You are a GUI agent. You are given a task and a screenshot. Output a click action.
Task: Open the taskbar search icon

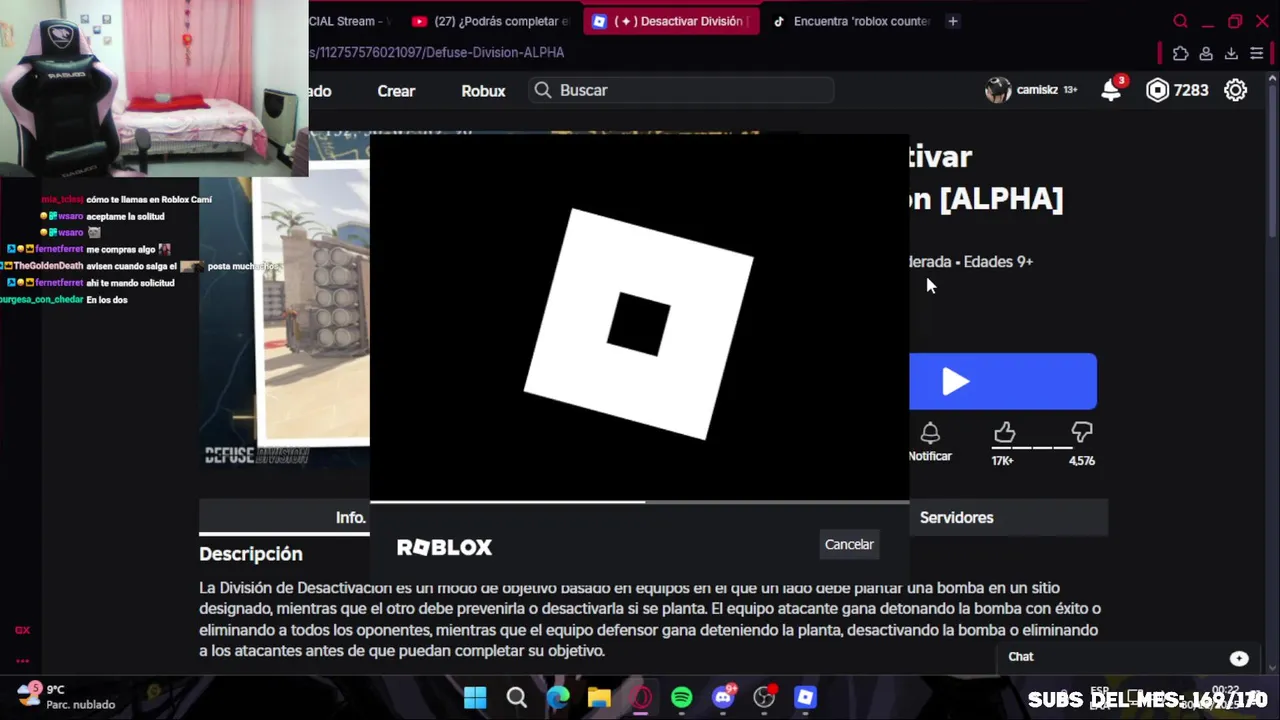tap(516, 697)
